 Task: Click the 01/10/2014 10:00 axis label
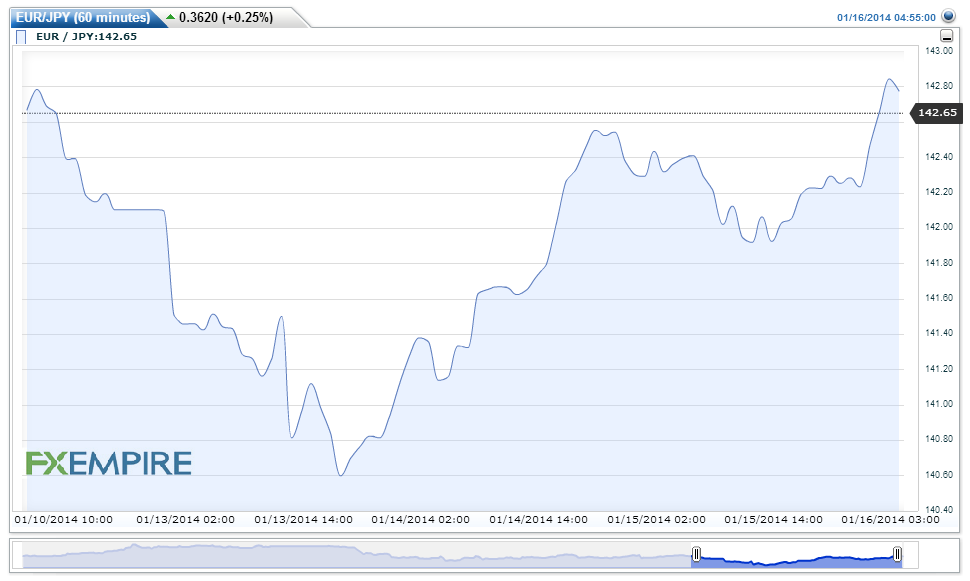(64, 520)
